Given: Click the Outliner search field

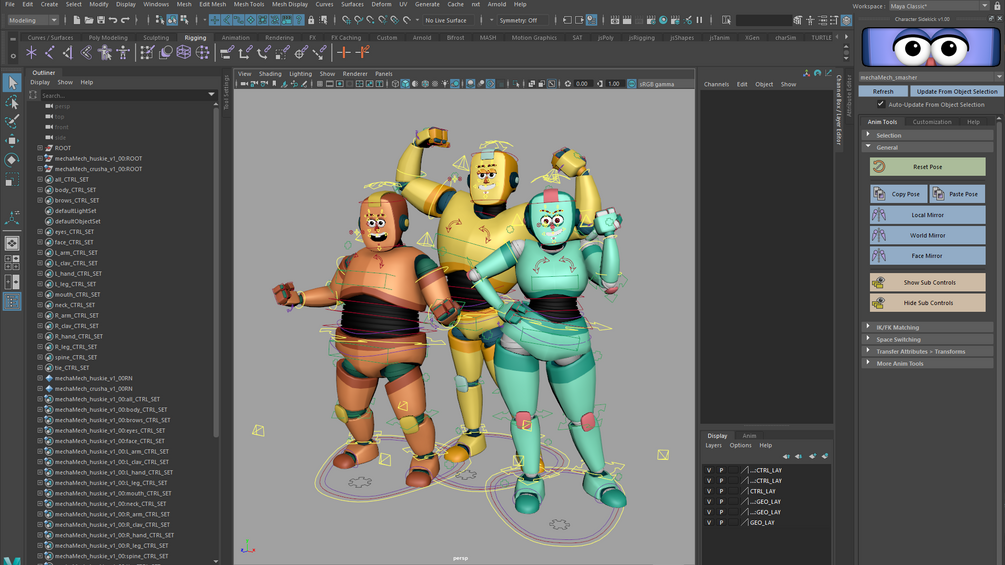Looking at the screenshot, I should 128,95.
